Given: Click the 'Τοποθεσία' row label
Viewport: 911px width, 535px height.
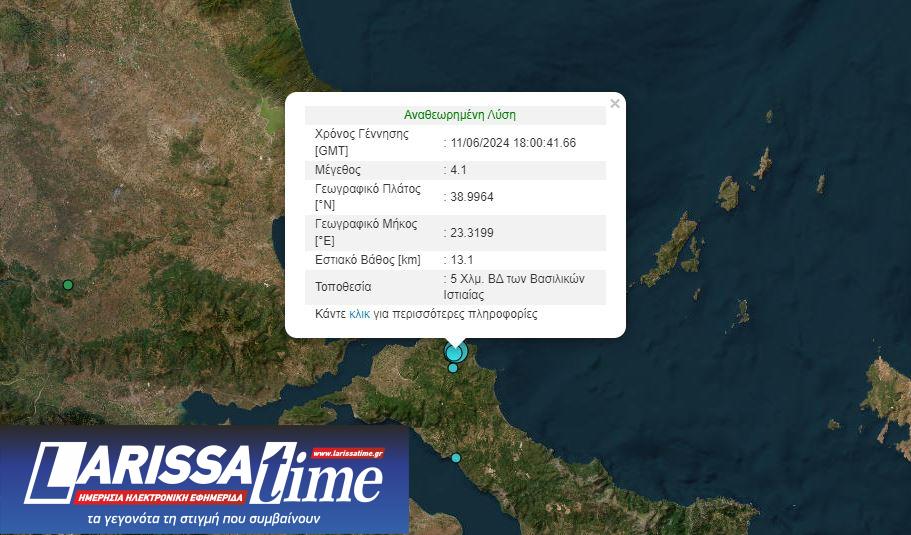Looking at the screenshot, I should pos(343,287).
